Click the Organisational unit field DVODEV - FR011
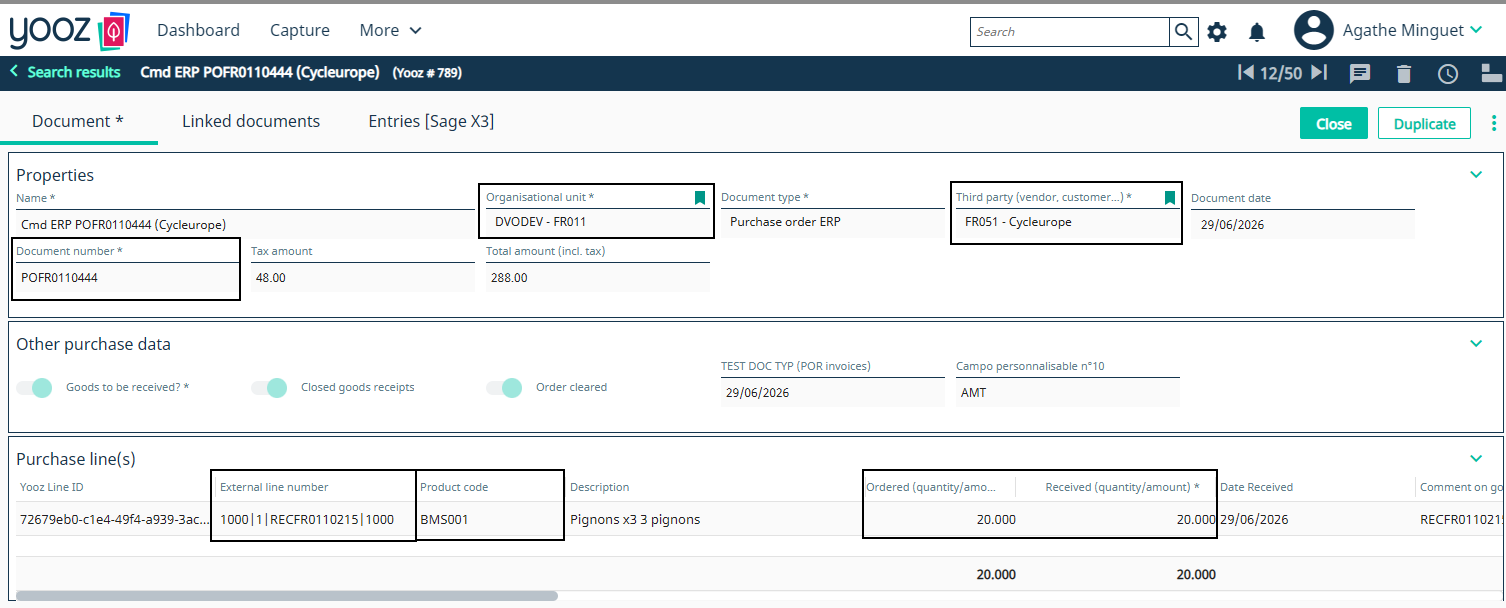1506x608 pixels. coord(598,222)
